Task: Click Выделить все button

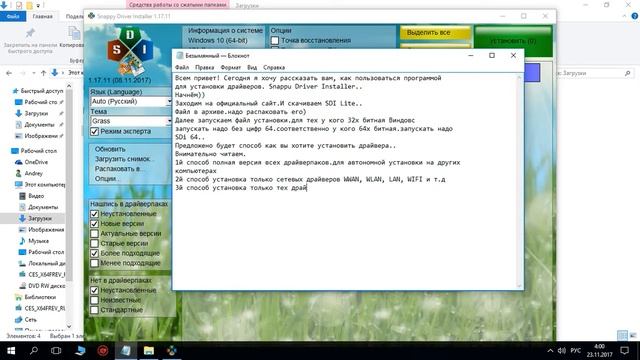Action: click(x=435, y=33)
